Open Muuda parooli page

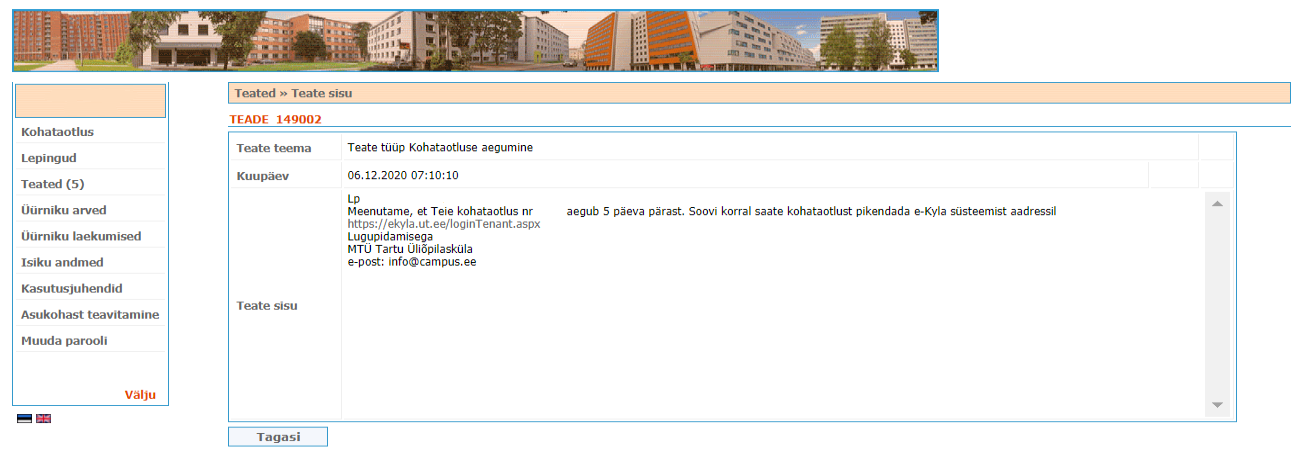[x=64, y=340]
